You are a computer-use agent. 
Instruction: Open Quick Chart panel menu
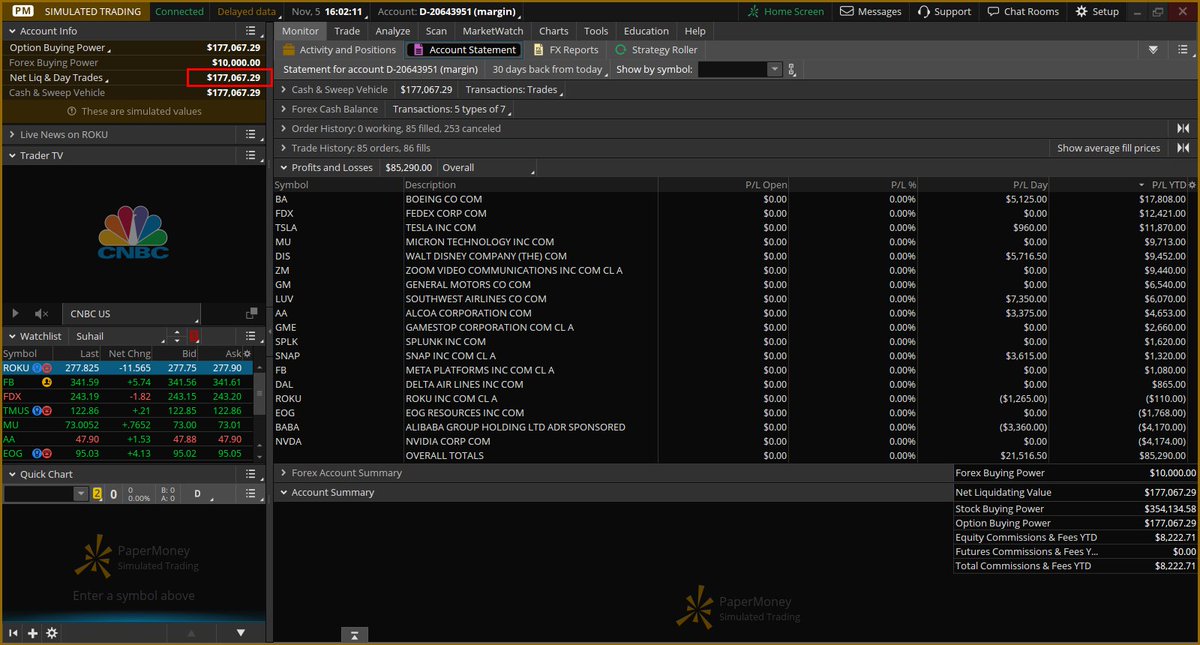pos(253,474)
